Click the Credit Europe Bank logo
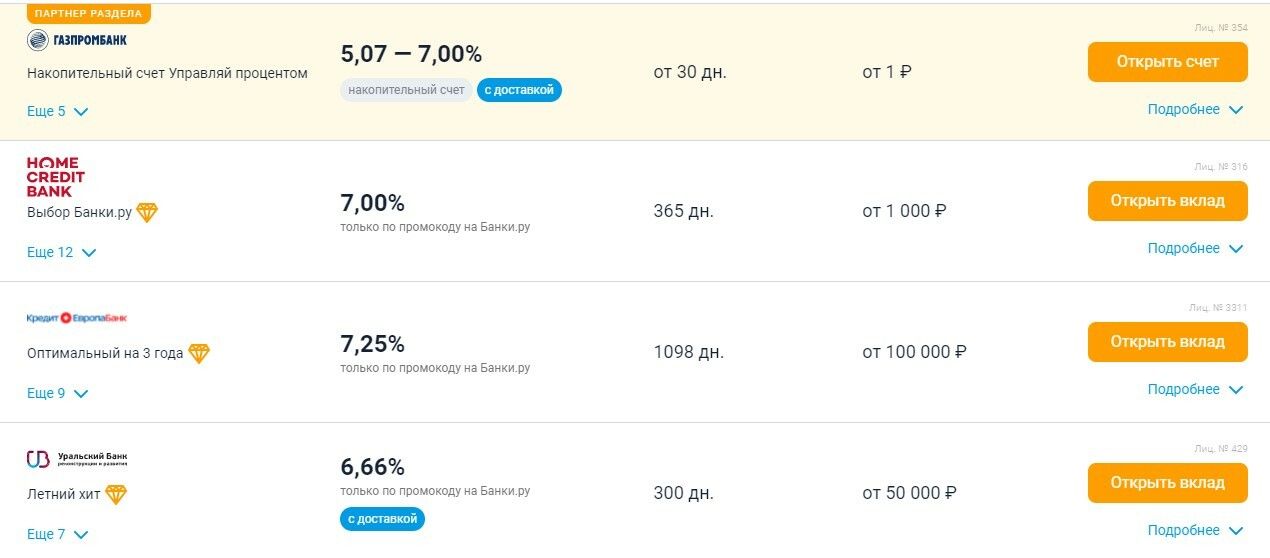The height and width of the screenshot is (558, 1270). 77,318
